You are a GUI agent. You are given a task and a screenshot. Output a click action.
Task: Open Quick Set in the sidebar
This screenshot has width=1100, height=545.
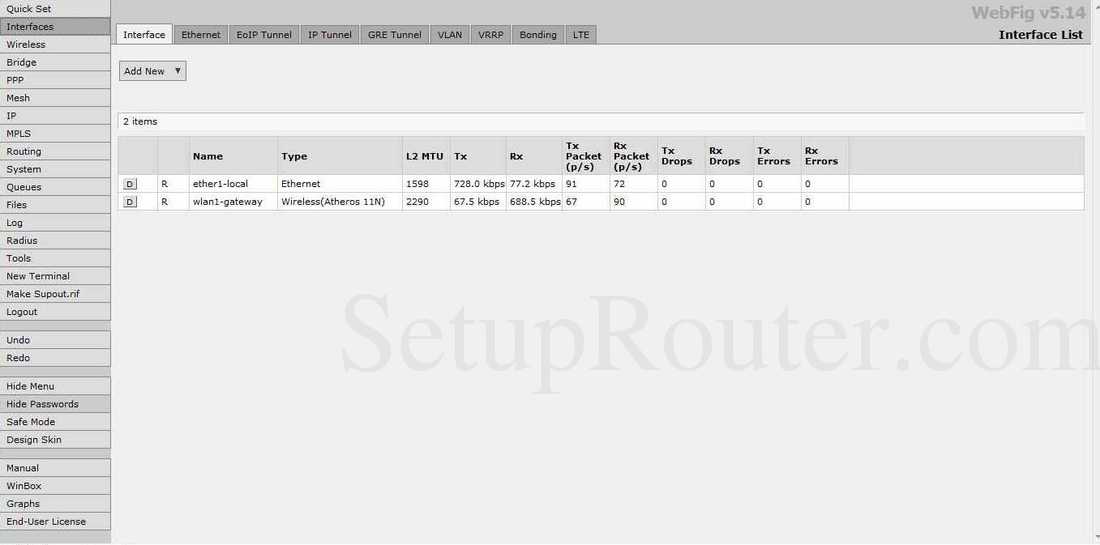tap(55, 8)
